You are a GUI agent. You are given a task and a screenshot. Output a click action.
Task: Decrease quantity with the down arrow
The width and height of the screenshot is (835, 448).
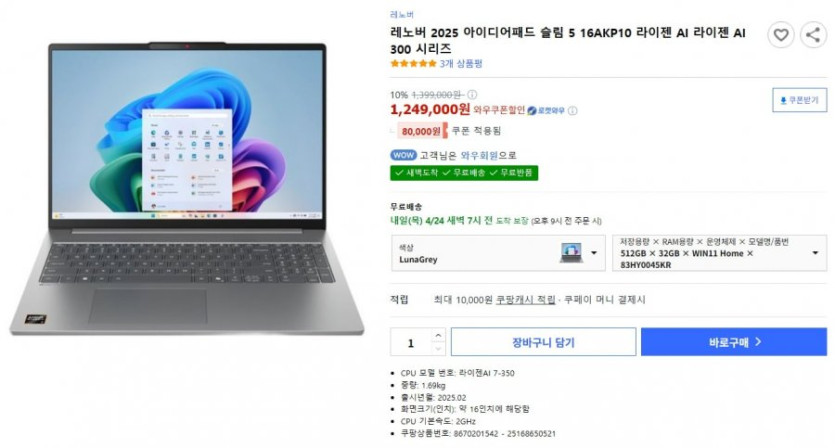438,348
